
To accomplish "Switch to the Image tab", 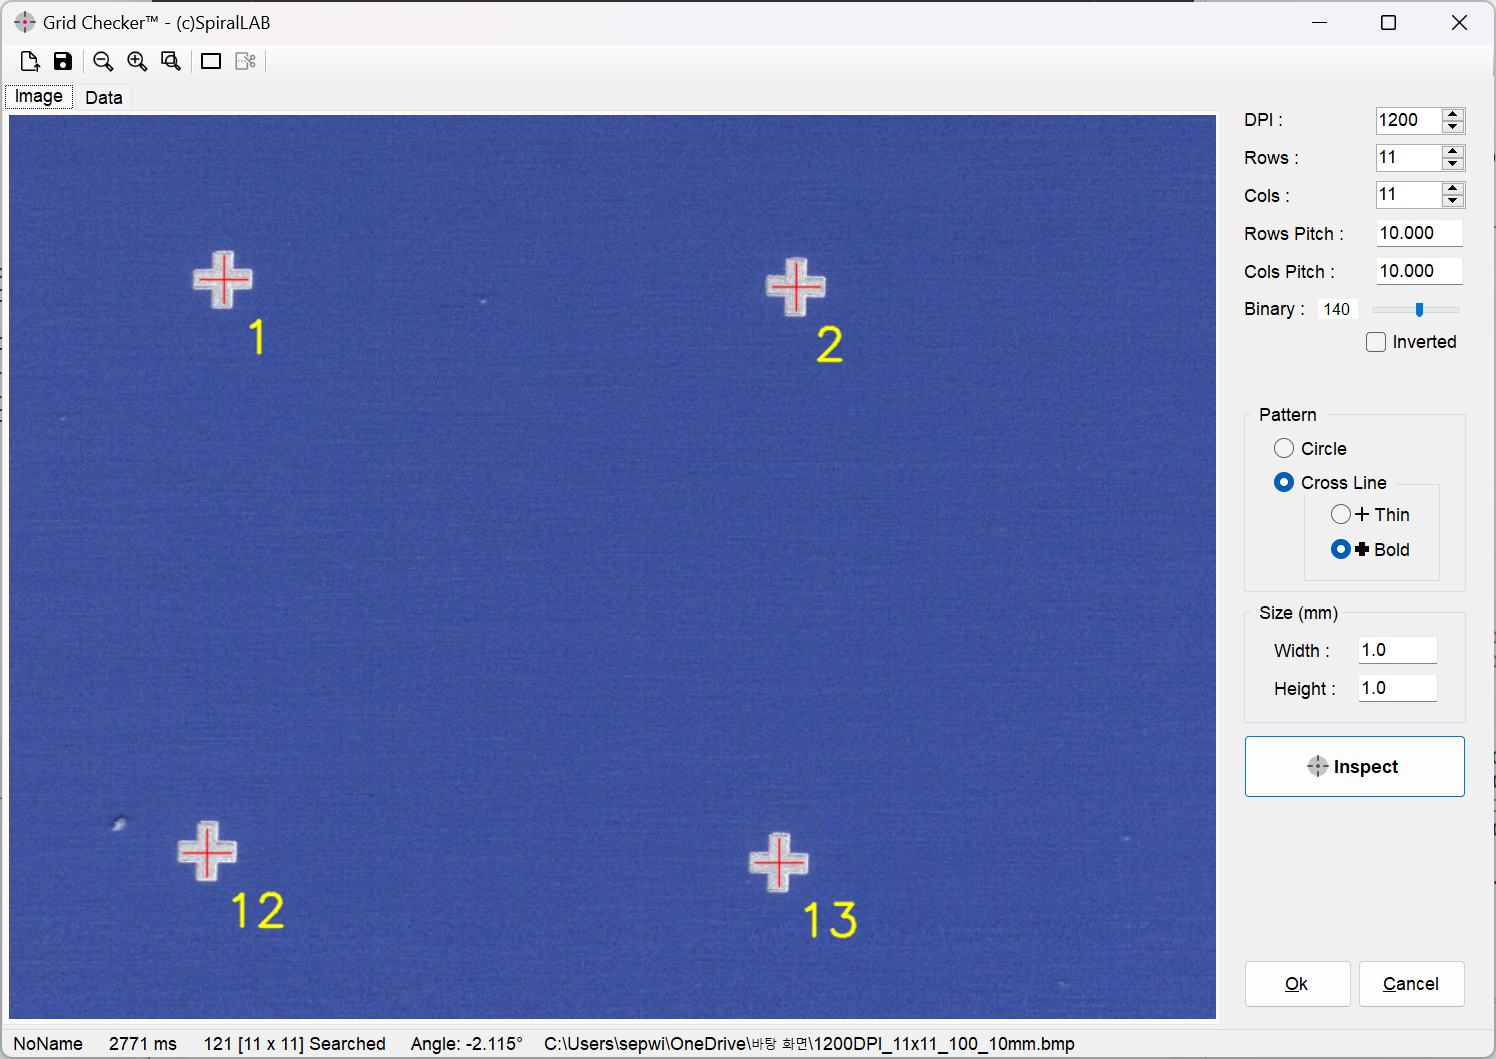I will [39, 96].
